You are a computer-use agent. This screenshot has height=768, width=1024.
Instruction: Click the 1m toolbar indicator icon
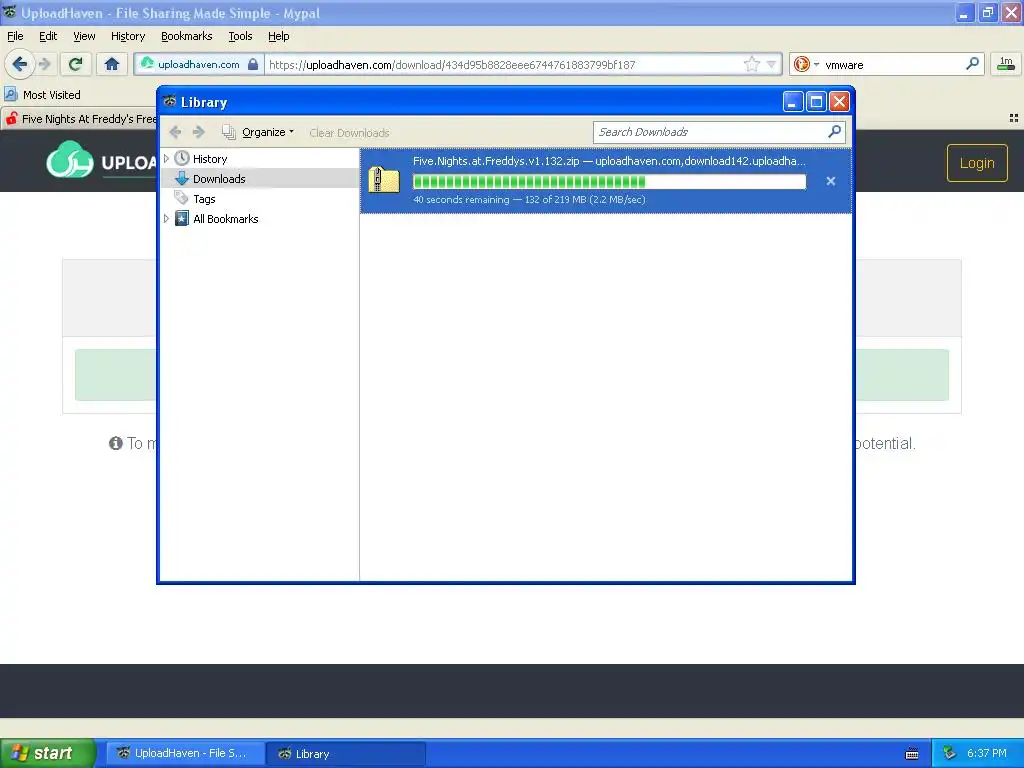pyautogui.click(x=1006, y=64)
